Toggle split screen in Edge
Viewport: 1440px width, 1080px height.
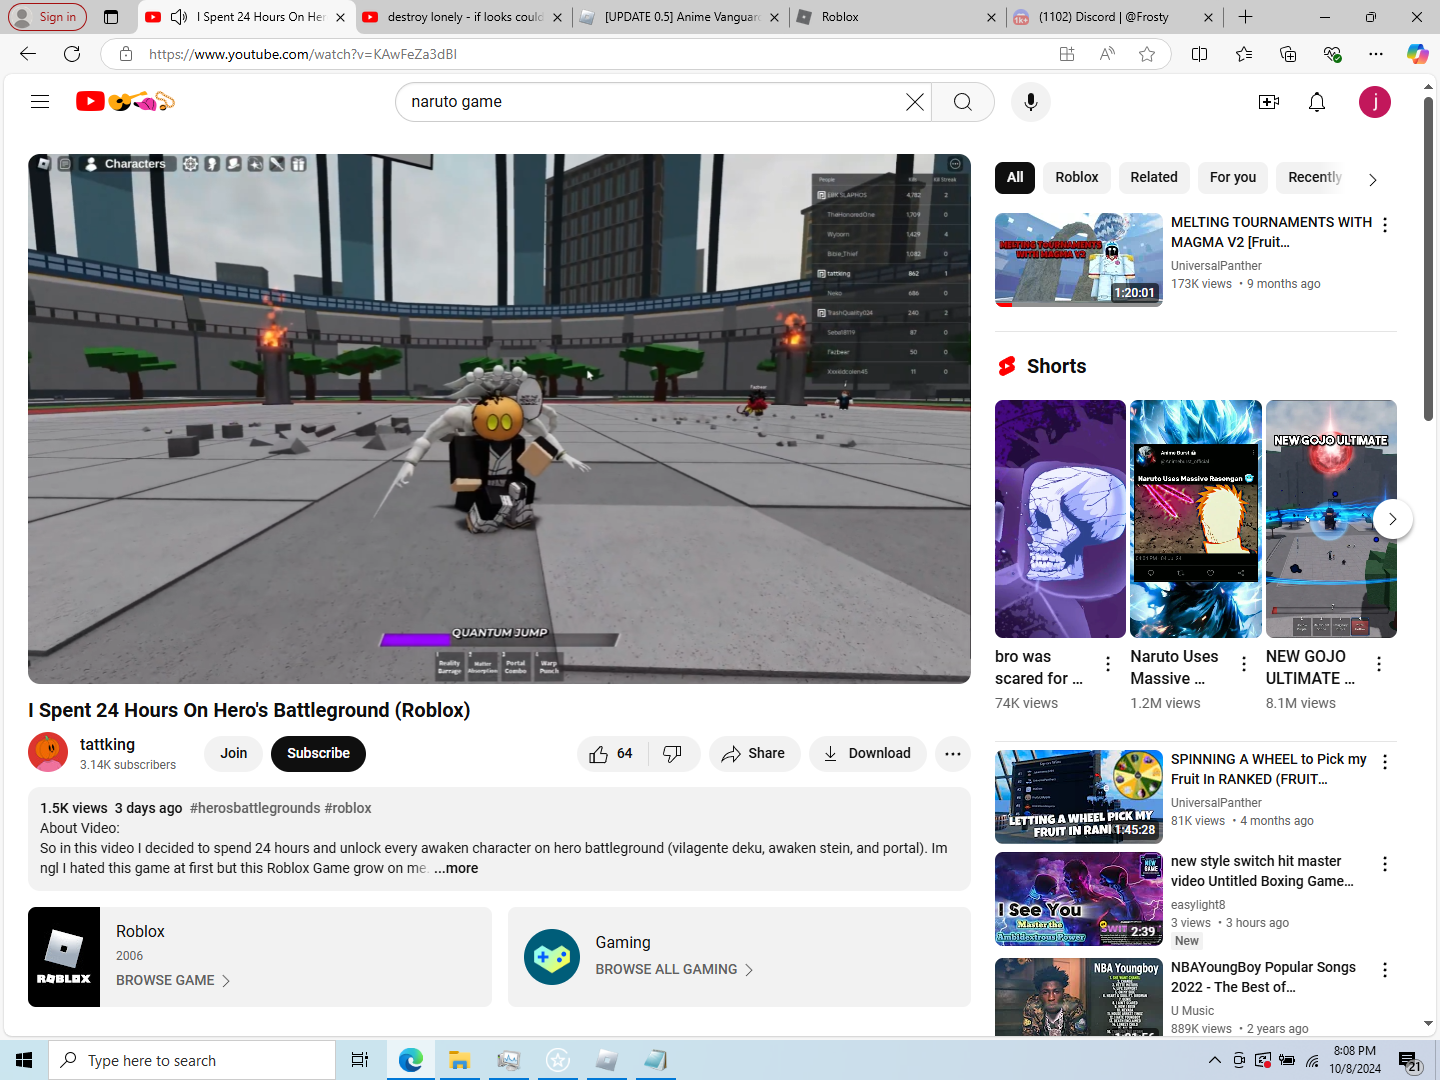pos(1200,54)
